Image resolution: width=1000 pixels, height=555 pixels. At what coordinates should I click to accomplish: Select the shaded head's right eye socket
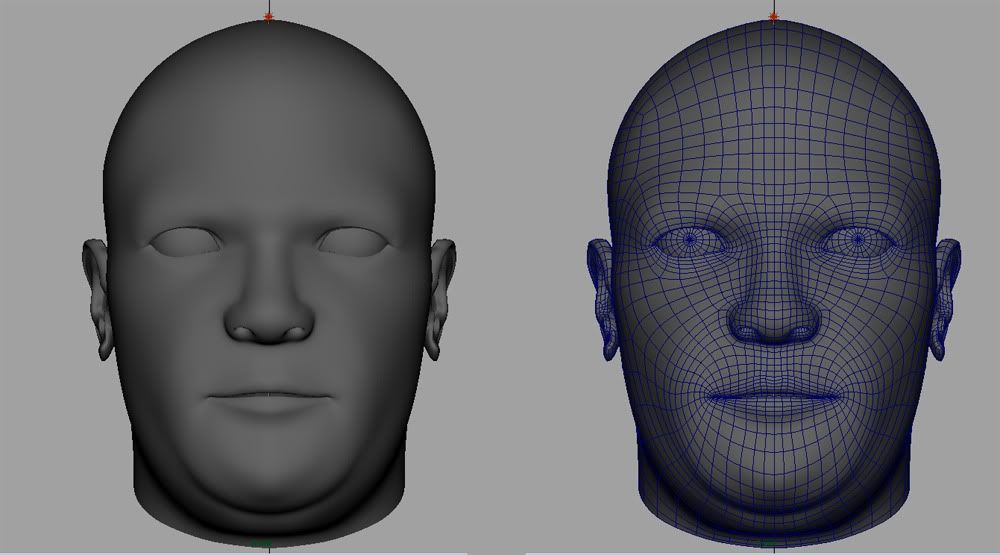pyautogui.click(x=352, y=240)
